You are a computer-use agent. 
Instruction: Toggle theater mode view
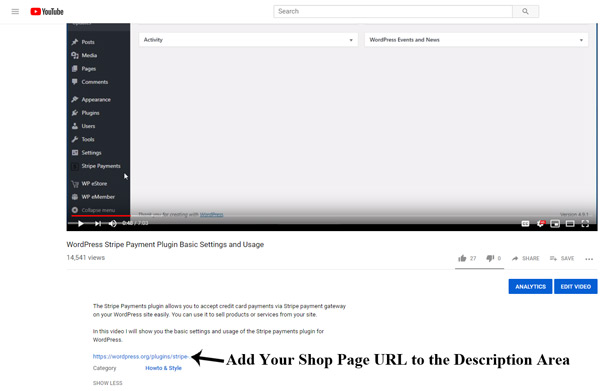coord(570,223)
